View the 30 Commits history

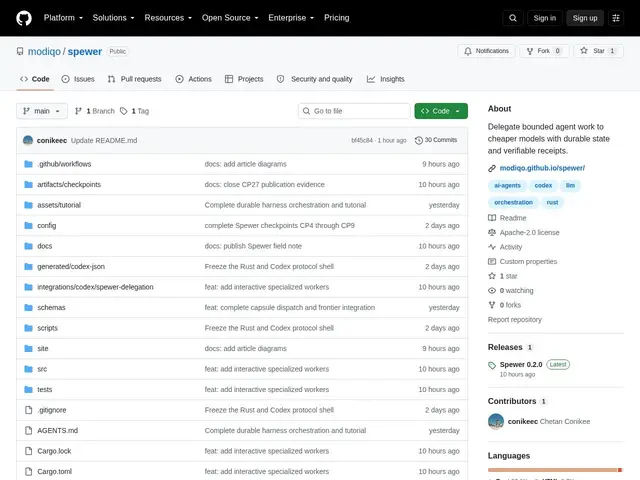click(x=436, y=140)
